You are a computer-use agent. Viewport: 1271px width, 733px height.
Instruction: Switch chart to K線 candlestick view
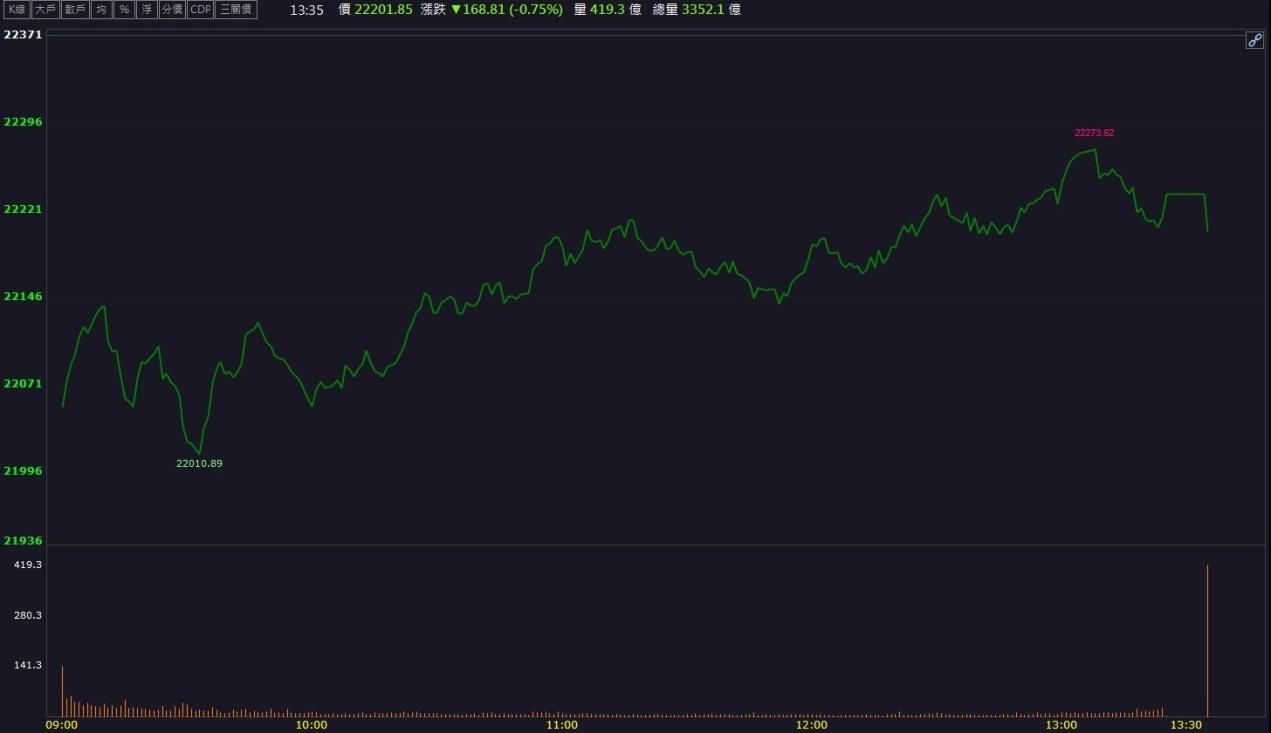[x=16, y=9]
